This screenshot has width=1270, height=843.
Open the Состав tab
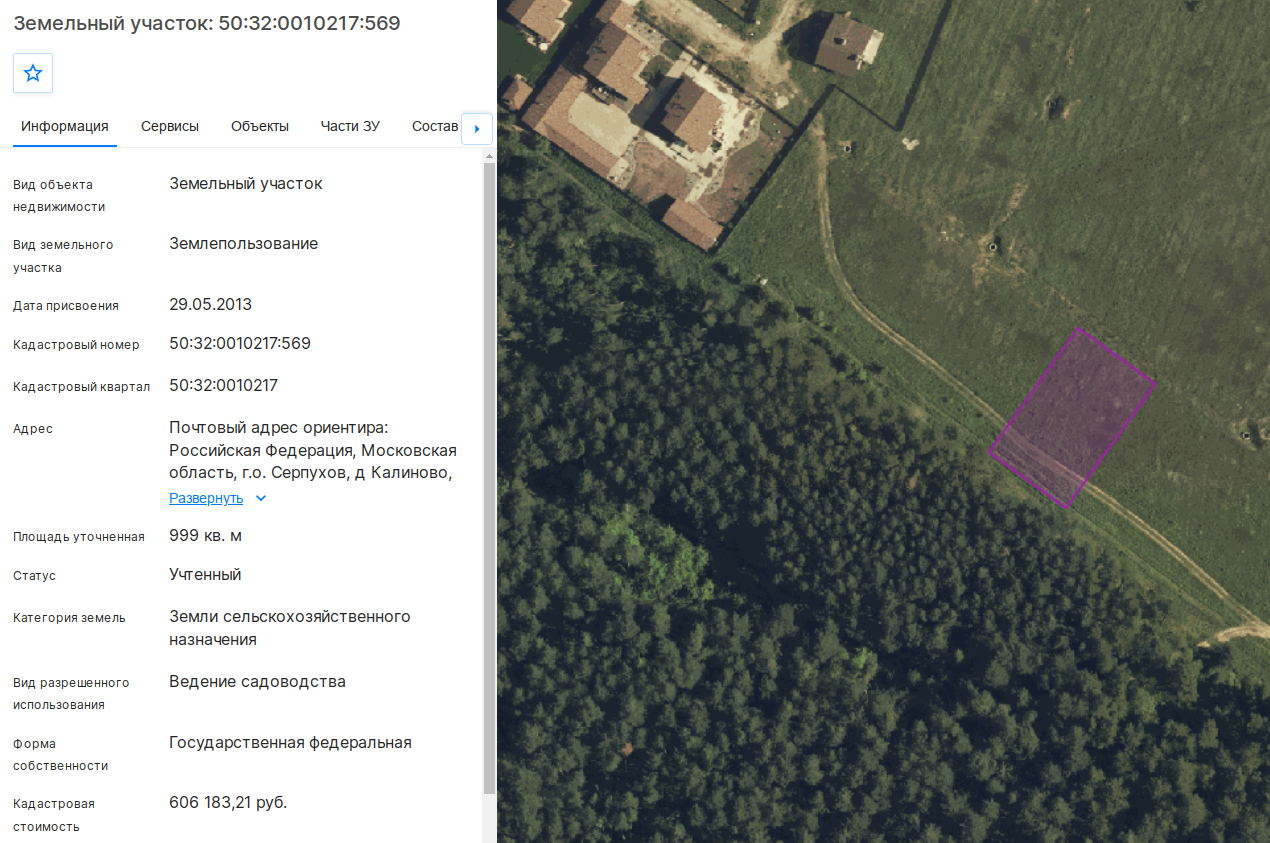coord(435,126)
